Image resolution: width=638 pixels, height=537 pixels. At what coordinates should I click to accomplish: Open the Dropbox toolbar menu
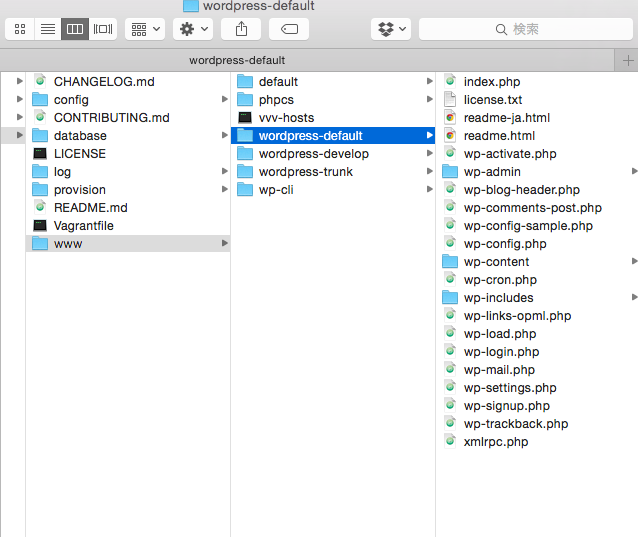click(391, 29)
